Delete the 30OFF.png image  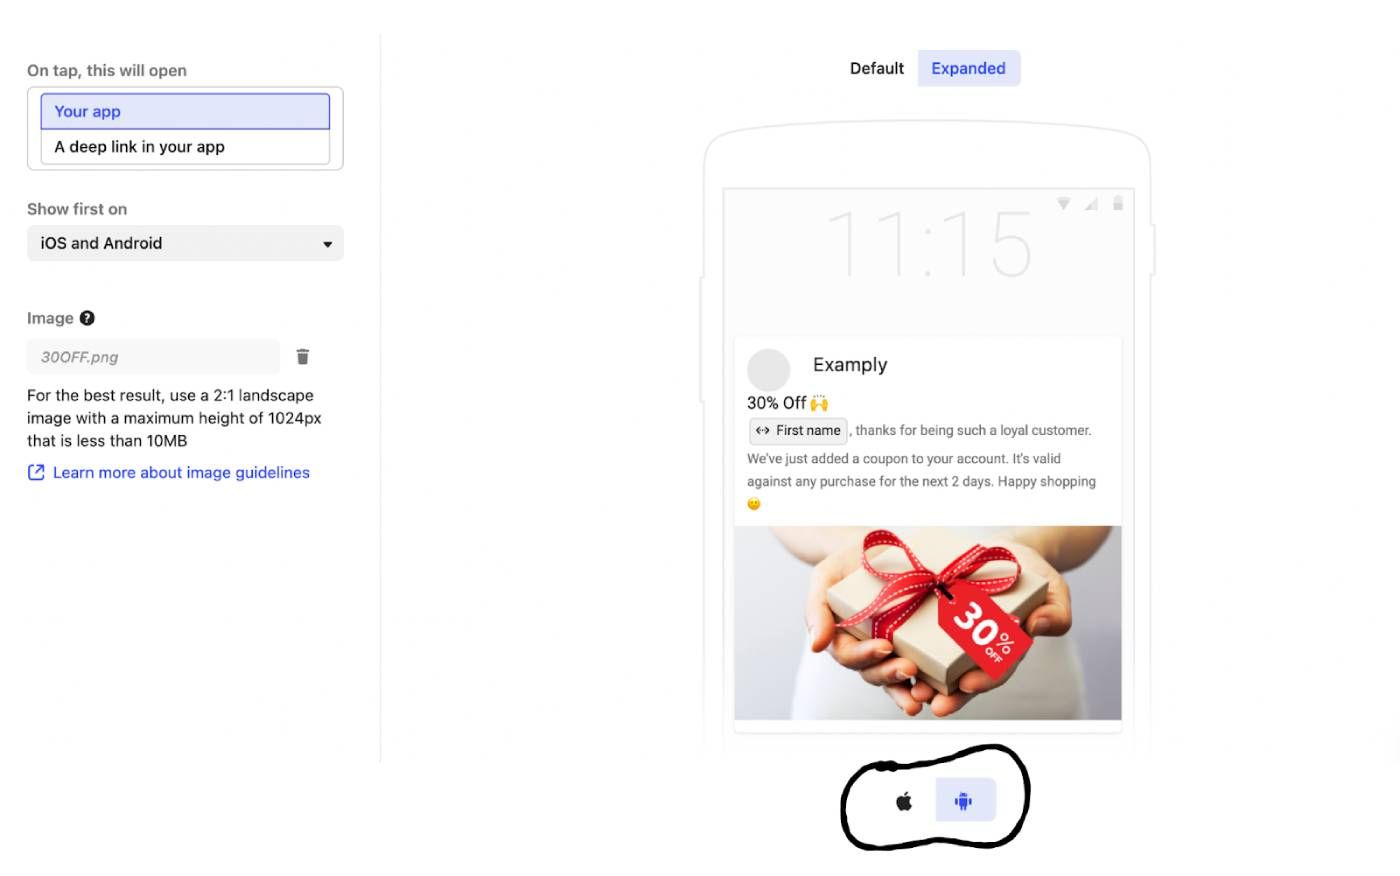(303, 357)
